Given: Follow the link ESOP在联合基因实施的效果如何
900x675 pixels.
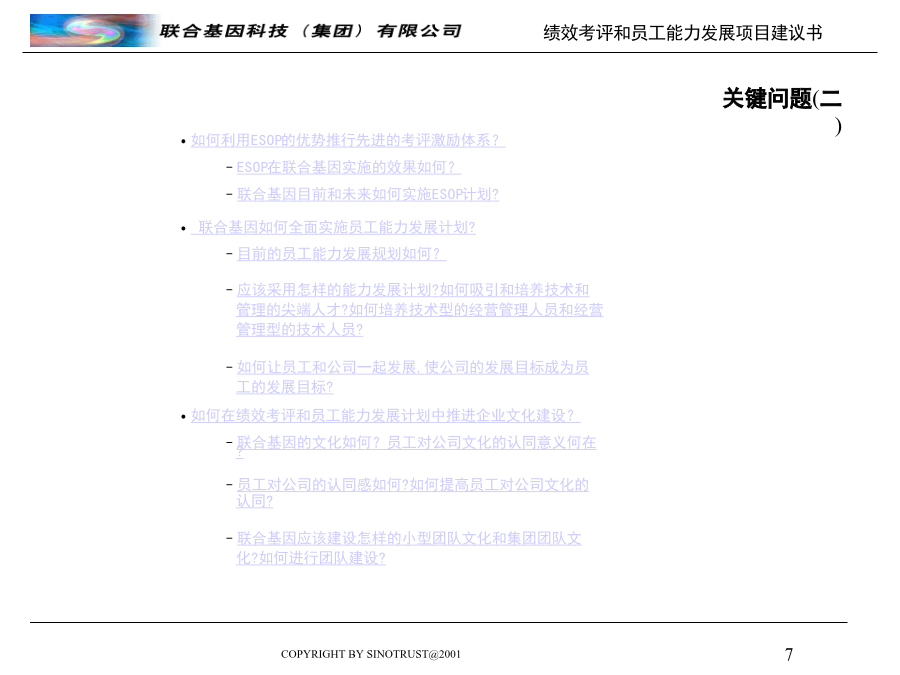Looking at the screenshot, I should click(x=348, y=167).
